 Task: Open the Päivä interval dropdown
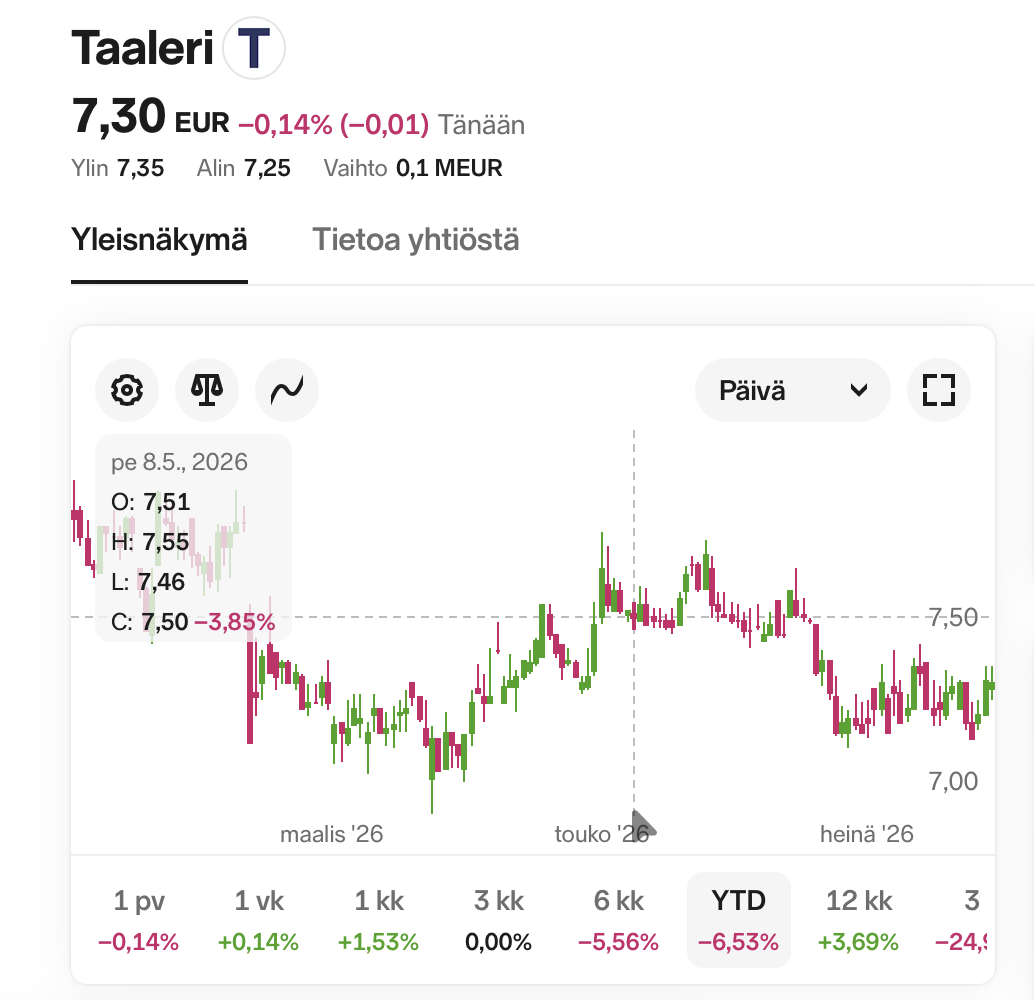click(793, 390)
